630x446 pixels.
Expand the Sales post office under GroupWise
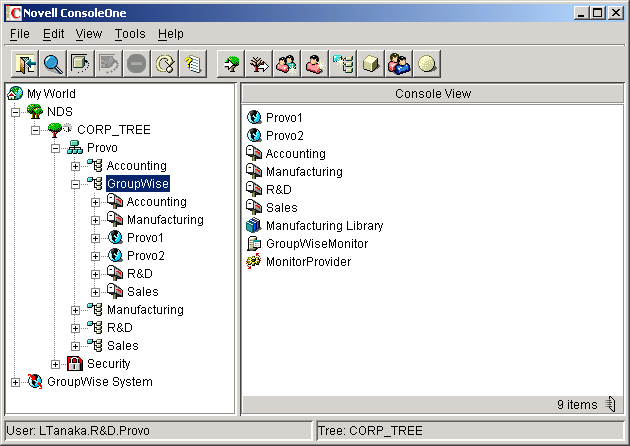pos(95,292)
